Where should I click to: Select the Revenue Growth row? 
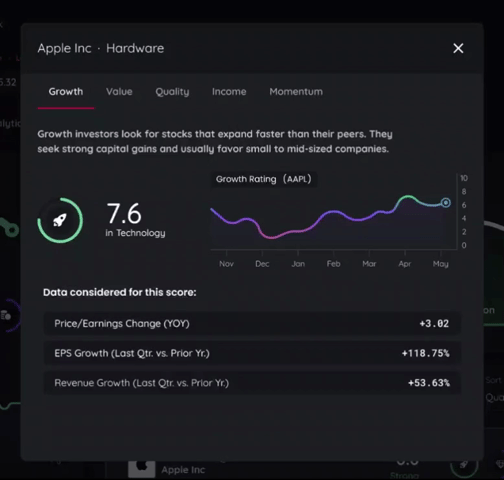(x=252, y=383)
